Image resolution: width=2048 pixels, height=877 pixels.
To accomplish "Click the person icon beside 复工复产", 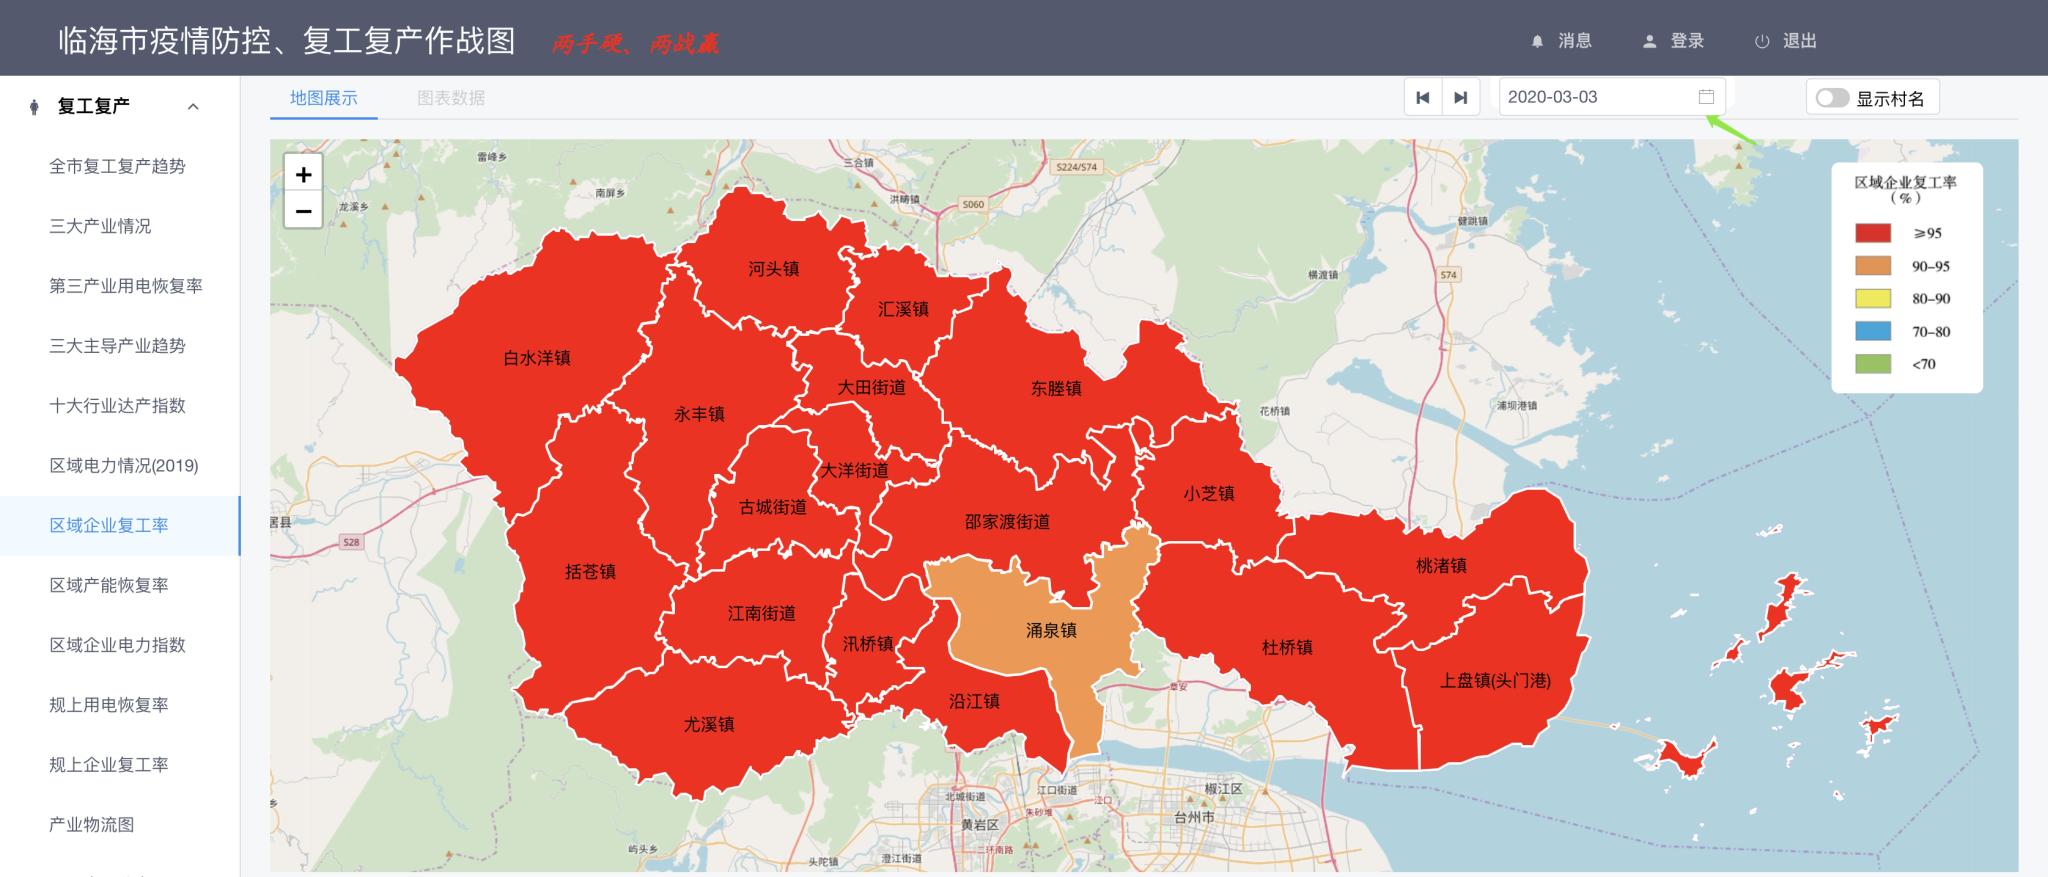I will 35,106.
